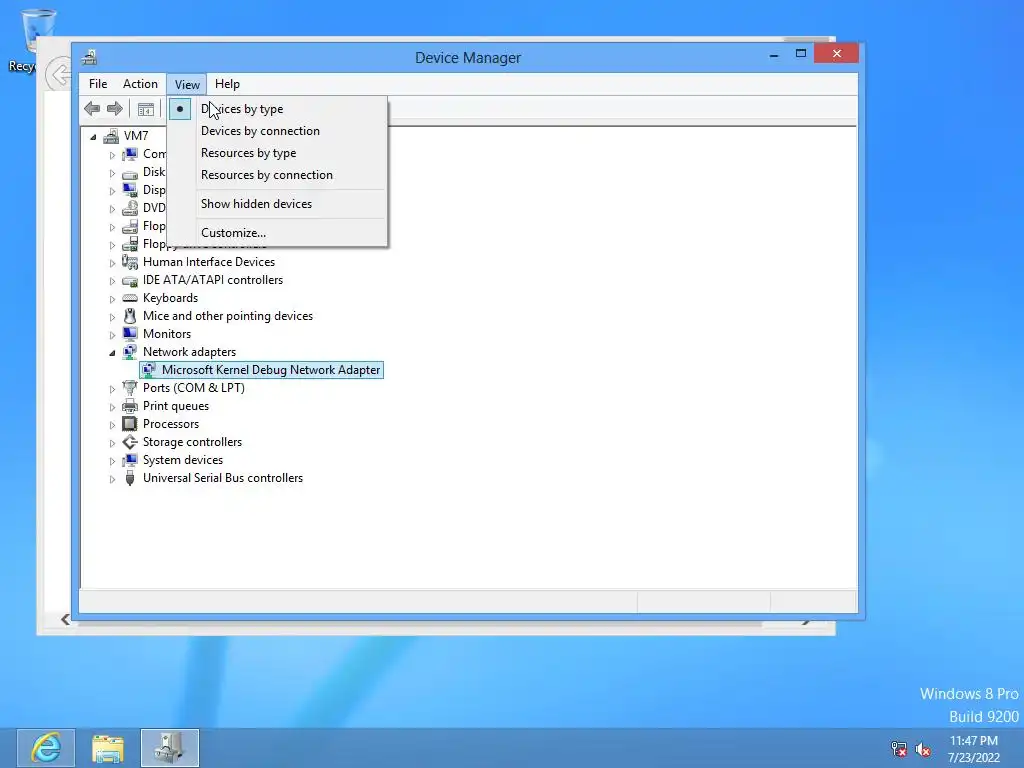Select the Storage controllers label
The height and width of the screenshot is (768, 1024).
pos(193,442)
